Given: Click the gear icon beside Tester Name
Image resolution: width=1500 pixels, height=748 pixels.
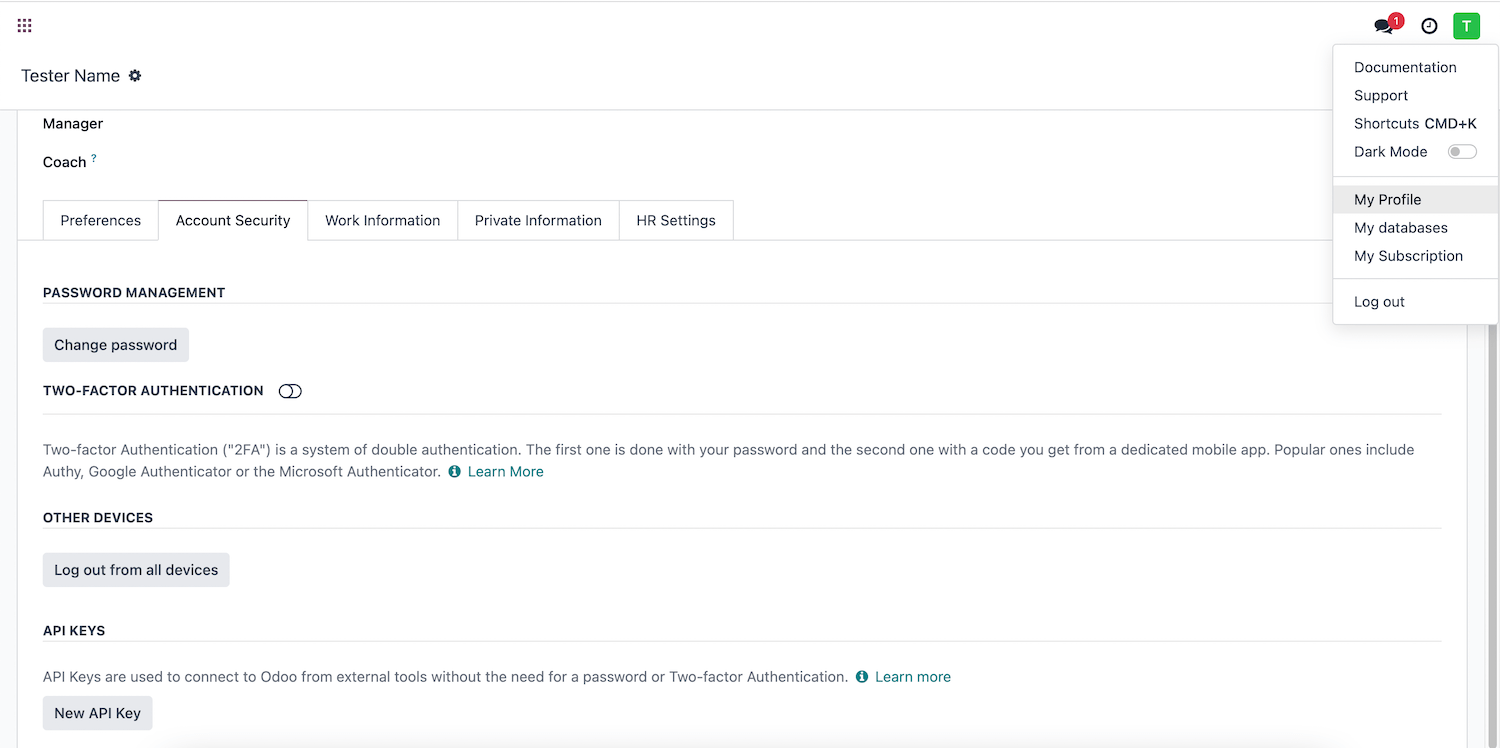Looking at the screenshot, I should pyautogui.click(x=135, y=76).
